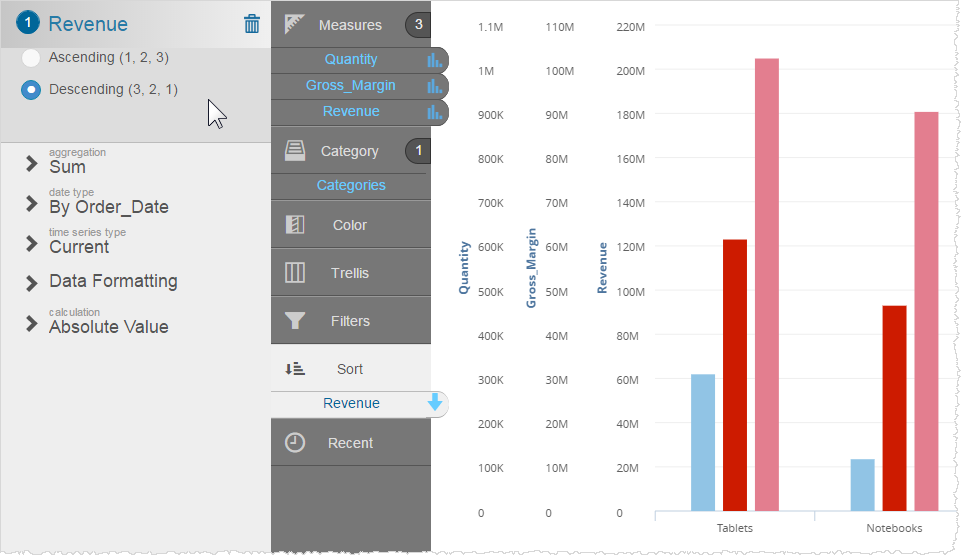This screenshot has width=961, height=555.
Task: Click the Categories item under Category
Action: pyautogui.click(x=351, y=185)
